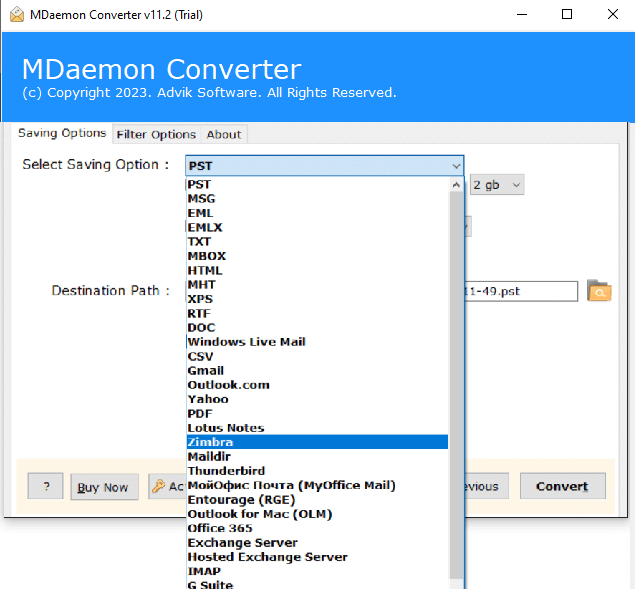The height and width of the screenshot is (589, 635).
Task: Minimize the MDaemon Converter window
Action: pyautogui.click(x=522, y=14)
